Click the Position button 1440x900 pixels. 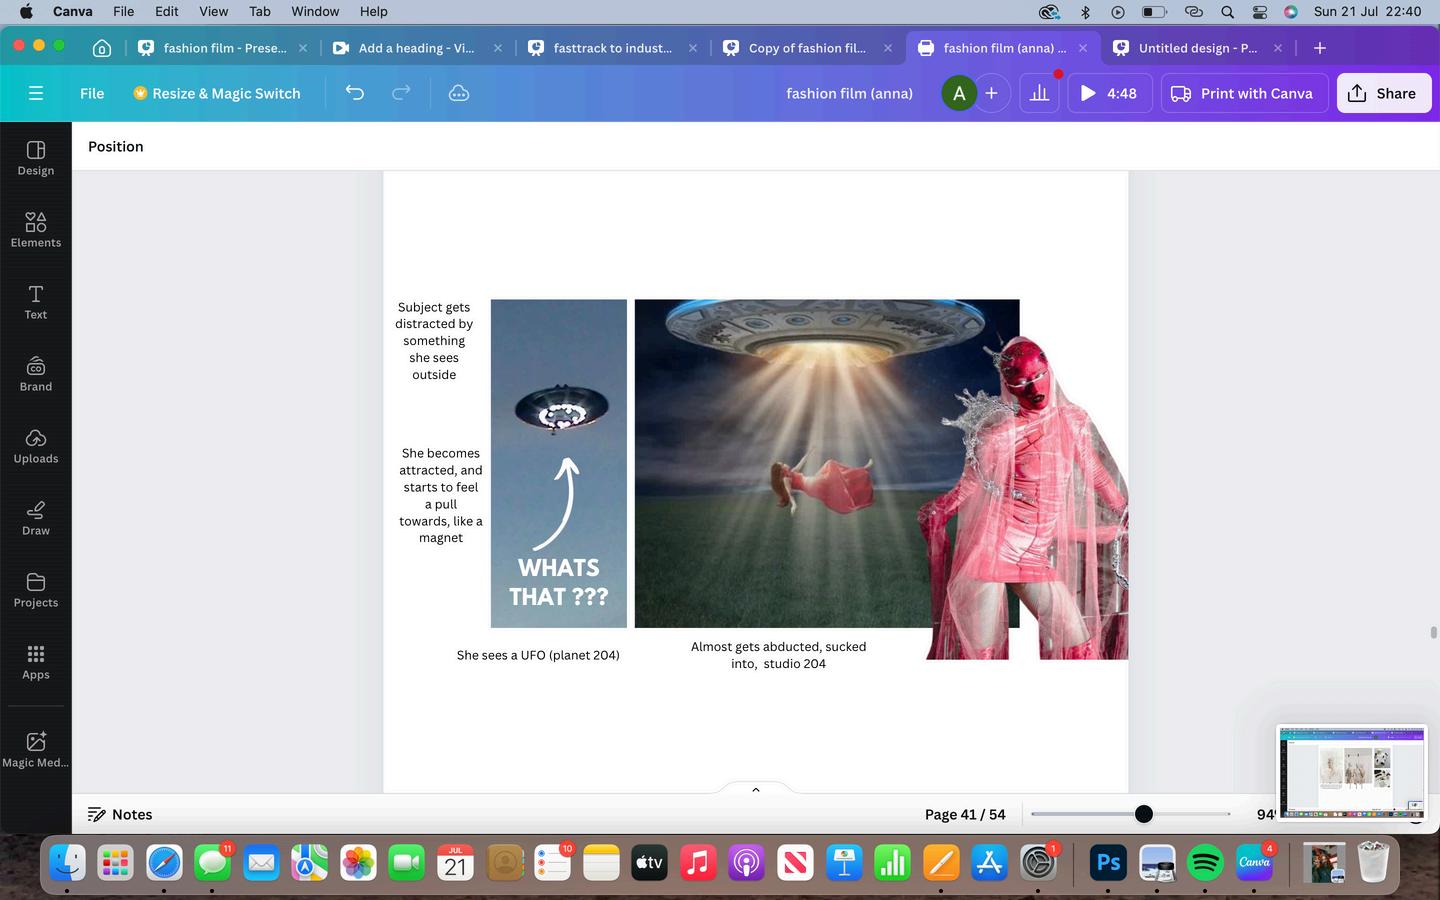(116, 146)
